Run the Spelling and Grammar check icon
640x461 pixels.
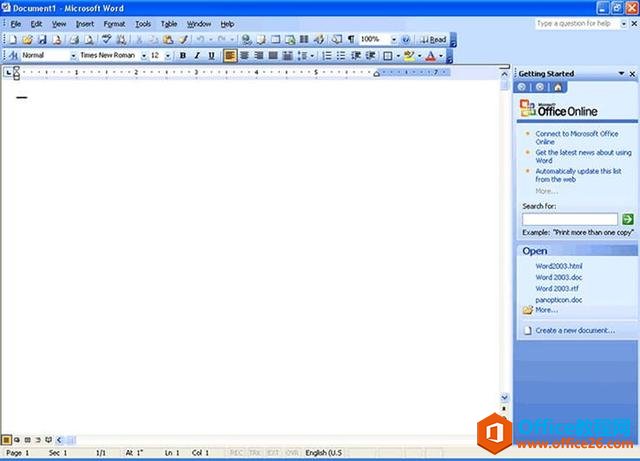[x=106, y=40]
